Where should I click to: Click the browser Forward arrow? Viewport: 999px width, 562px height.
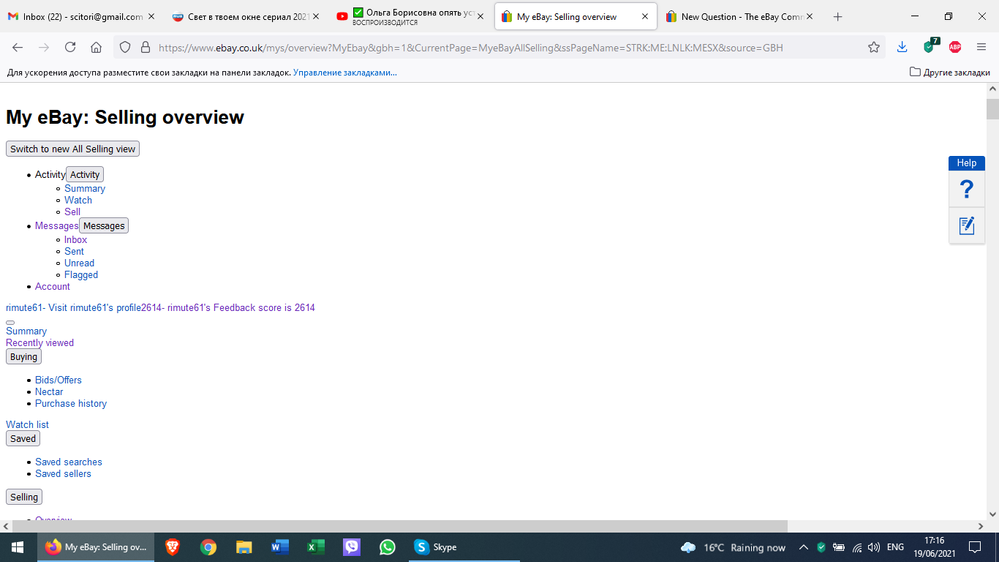[x=43, y=47]
